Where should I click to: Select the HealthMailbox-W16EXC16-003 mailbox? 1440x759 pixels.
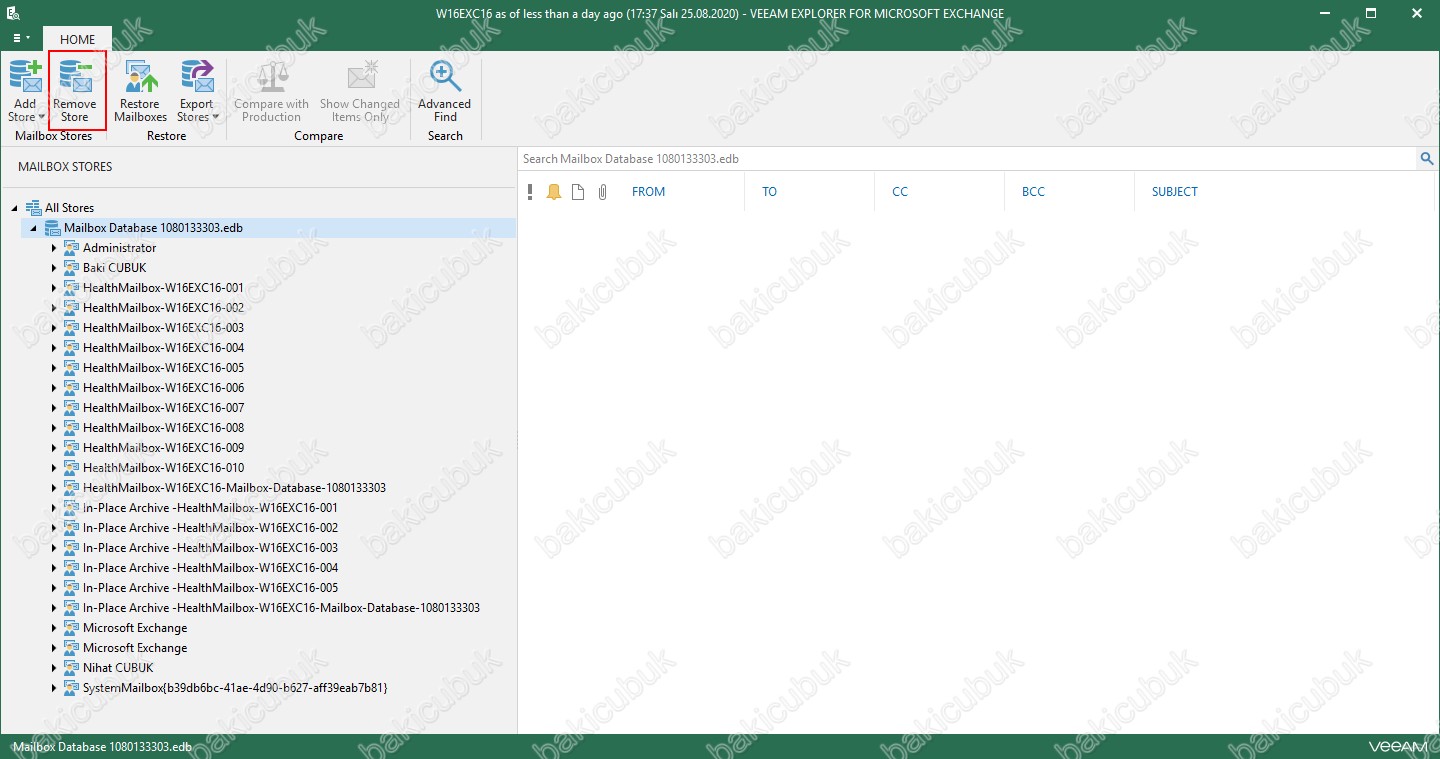click(x=163, y=328)
